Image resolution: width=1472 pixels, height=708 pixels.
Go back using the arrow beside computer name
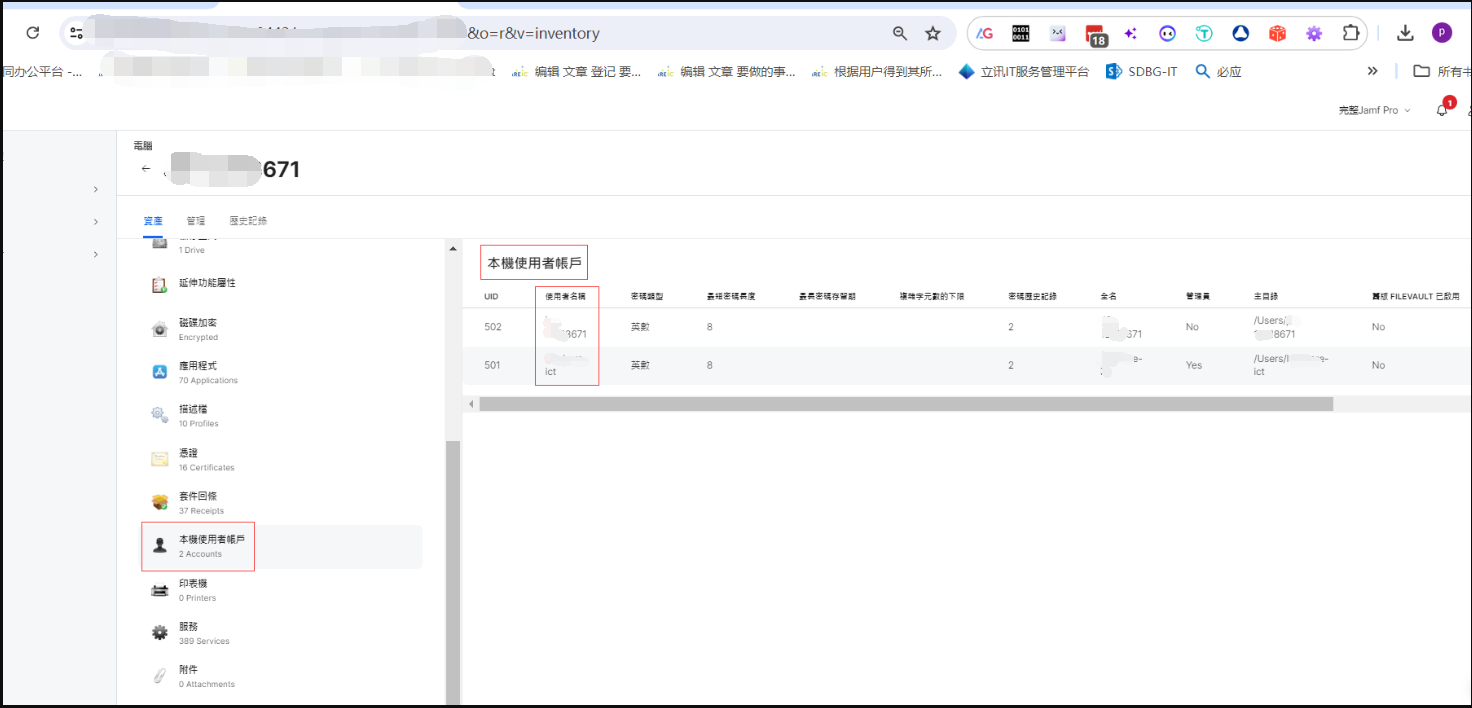coord(146,169)
